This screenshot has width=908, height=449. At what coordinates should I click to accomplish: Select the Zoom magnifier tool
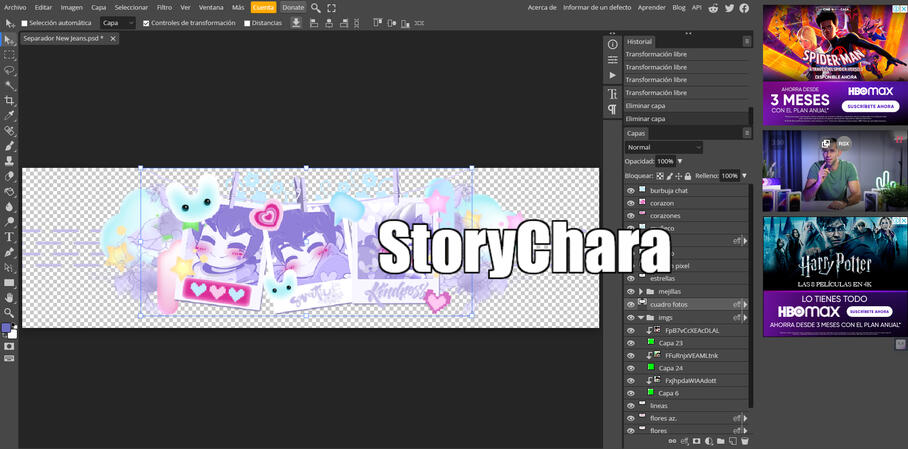coord(10,312)
